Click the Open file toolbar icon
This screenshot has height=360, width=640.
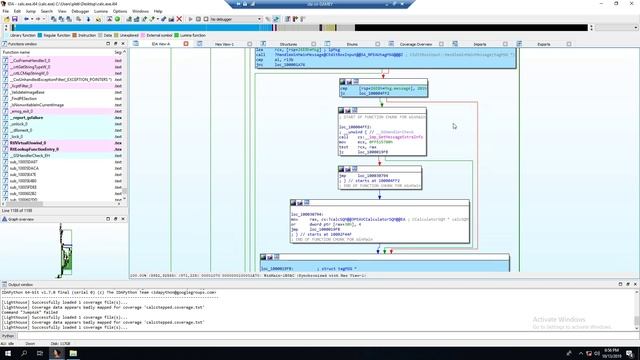pos(7,19)
